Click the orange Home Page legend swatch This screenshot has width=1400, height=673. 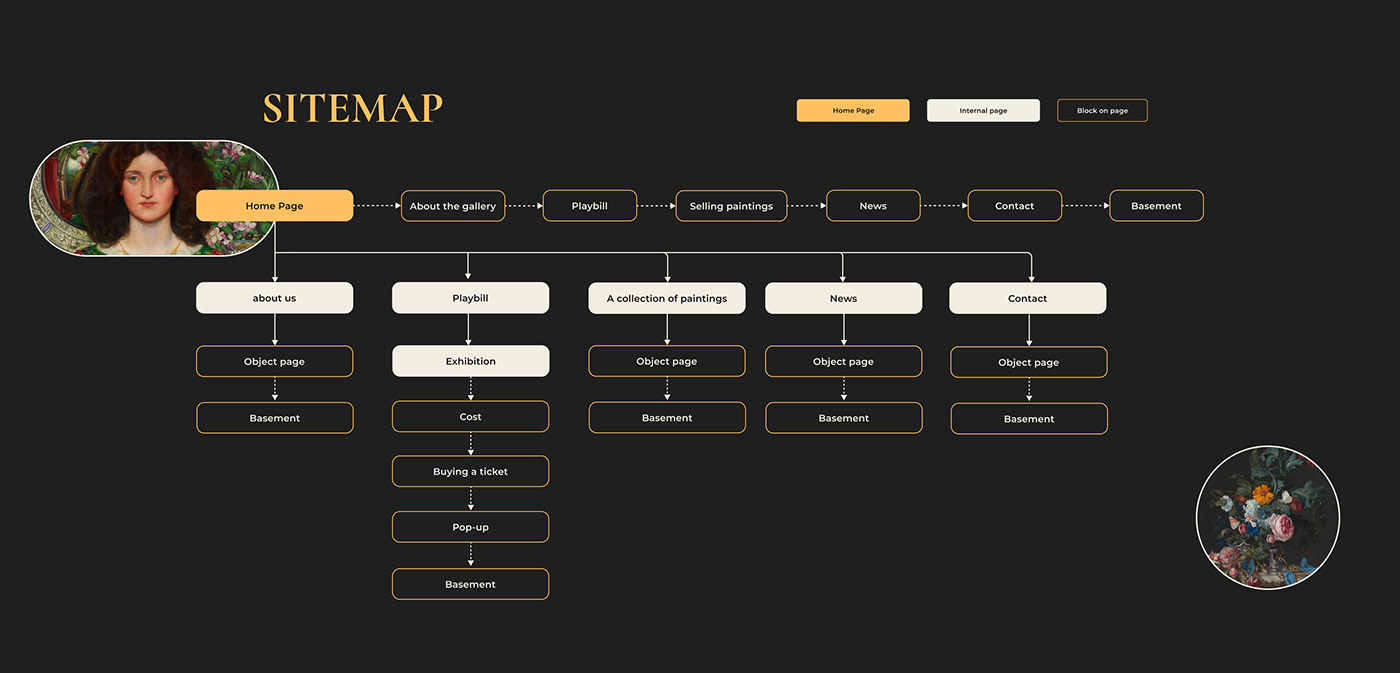point(852,111)
